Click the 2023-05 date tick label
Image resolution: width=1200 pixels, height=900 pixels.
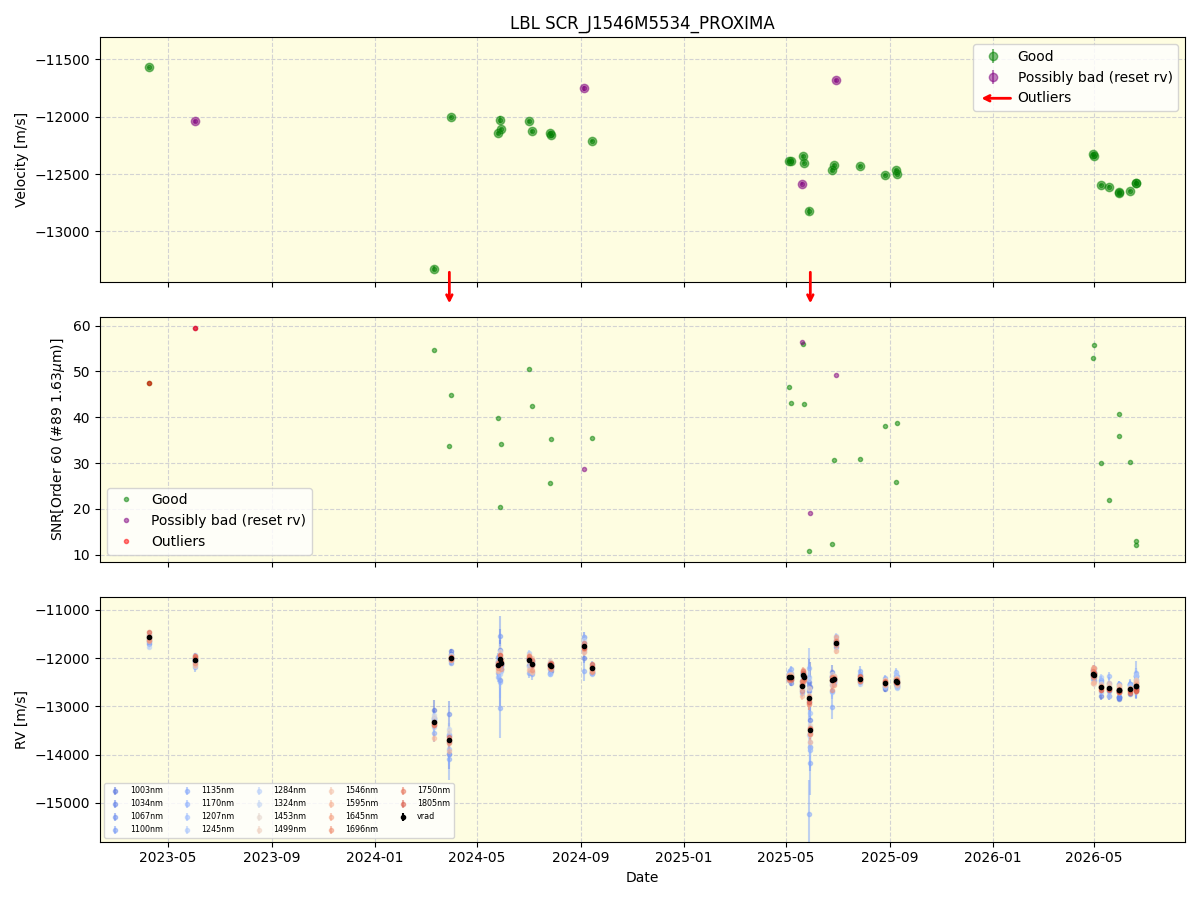(x=168, y=856)
